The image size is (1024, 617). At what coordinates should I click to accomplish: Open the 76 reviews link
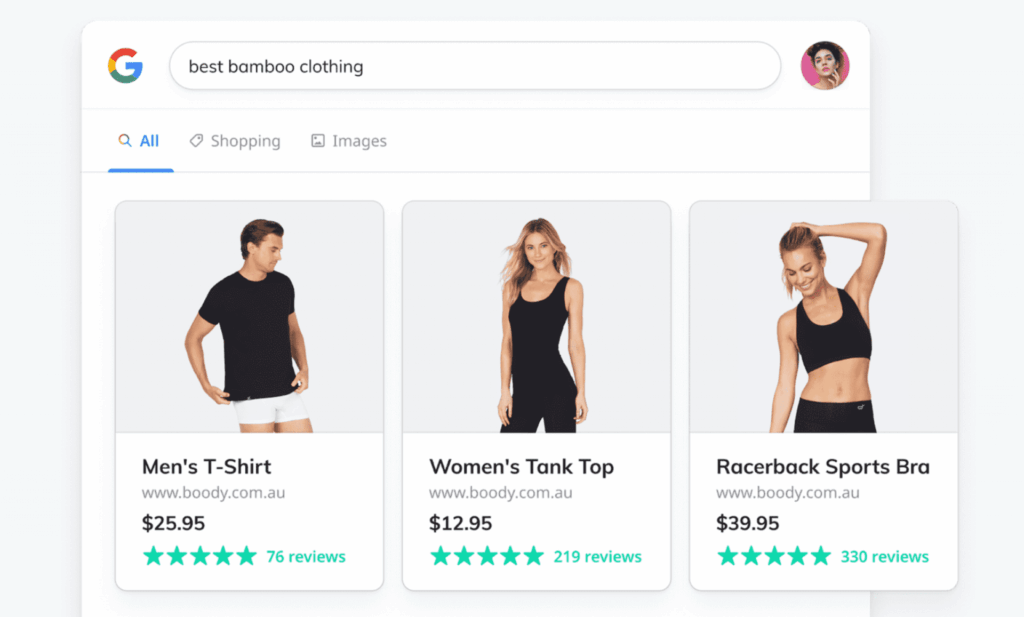[305, 557]
